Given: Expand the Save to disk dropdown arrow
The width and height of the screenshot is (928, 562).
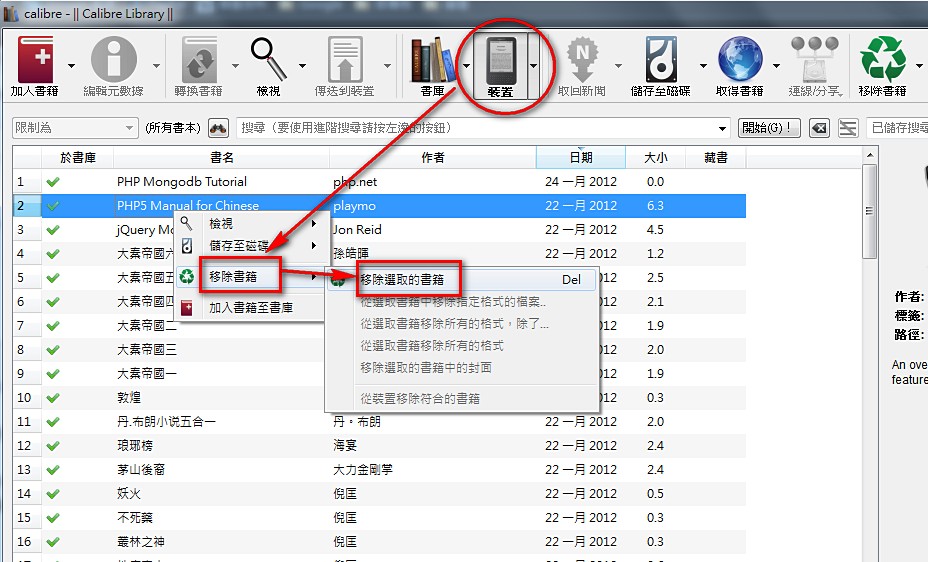Looking at the screenshot, I should pyautogui.click(x=703, y=66).
